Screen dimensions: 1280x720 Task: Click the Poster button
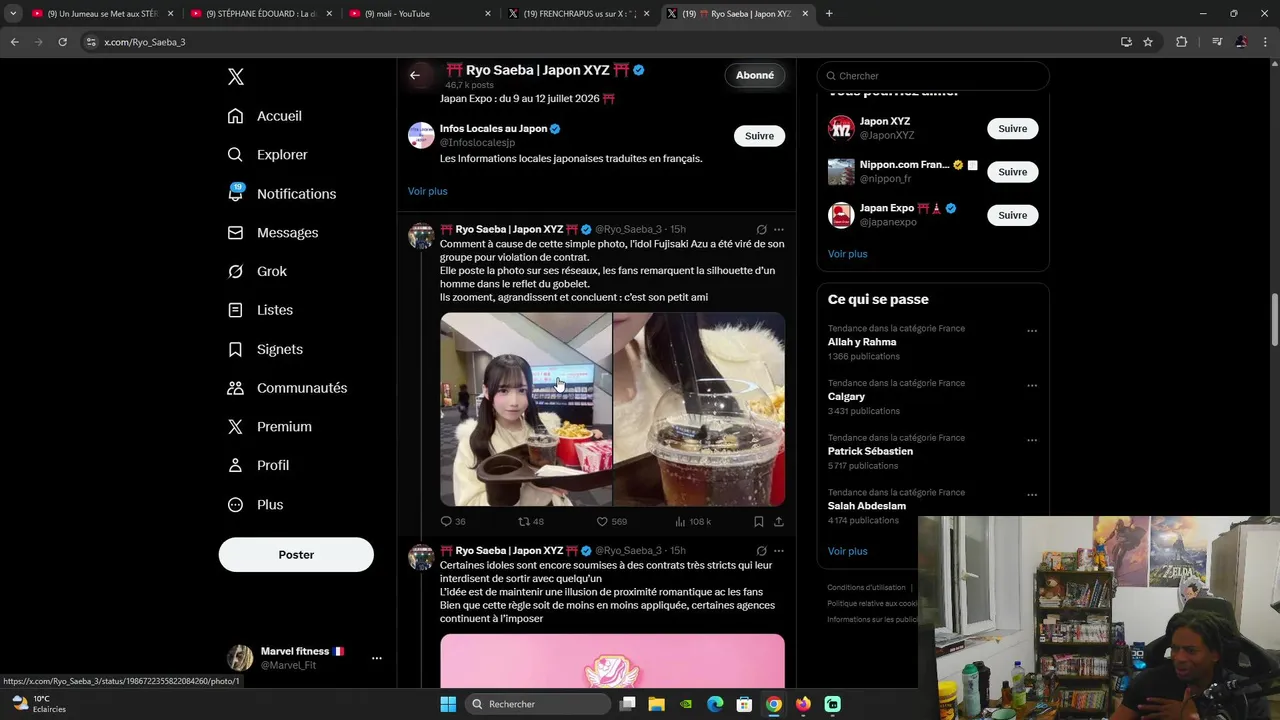click(x=296, y=555)
